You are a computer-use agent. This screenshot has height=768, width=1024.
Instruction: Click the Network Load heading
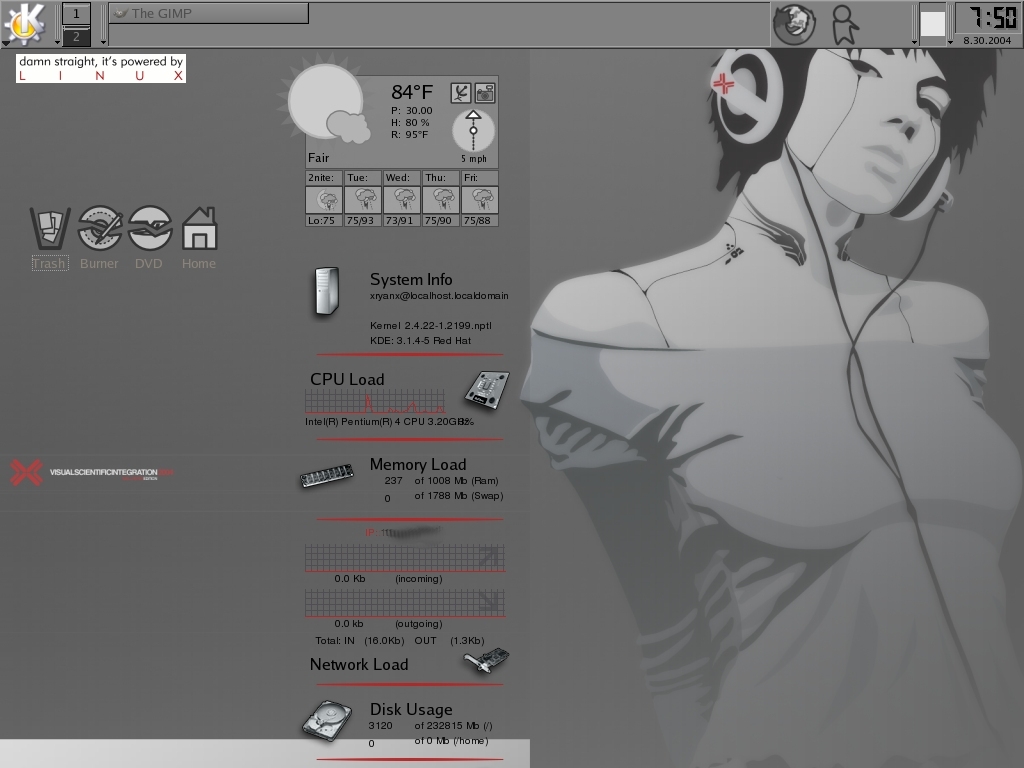click(x=359, y=664)
